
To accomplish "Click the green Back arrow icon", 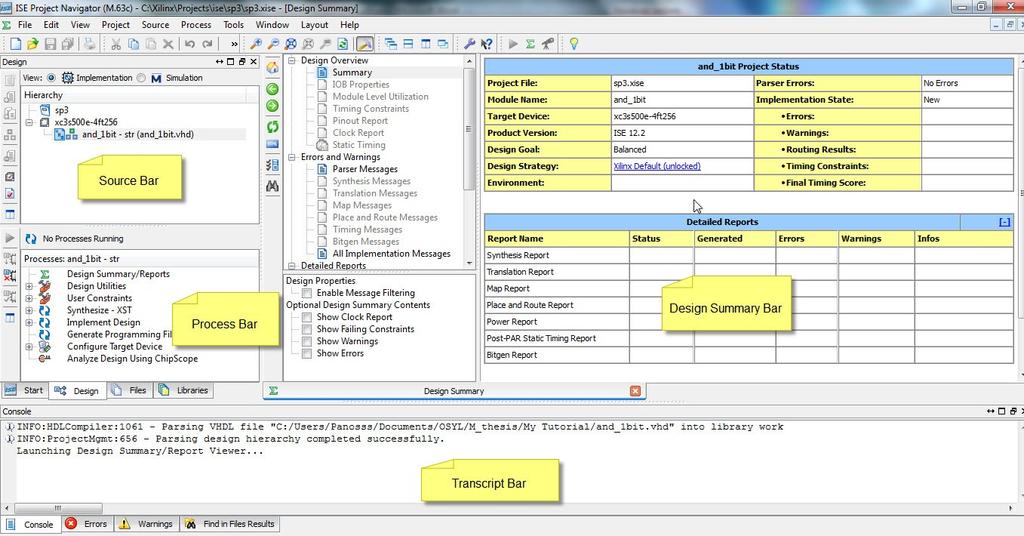I will tap(272, 89).
